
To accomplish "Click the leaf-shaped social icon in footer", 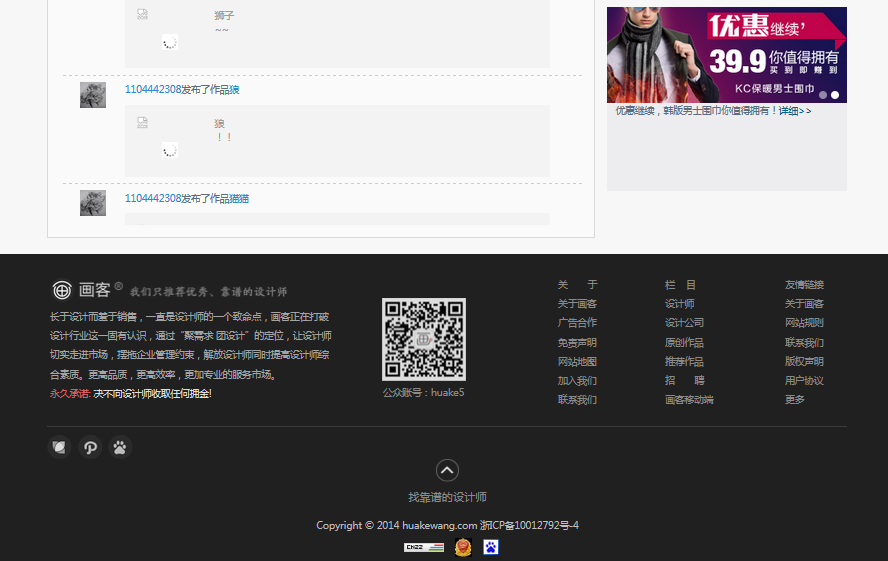I will pos(59,447).
